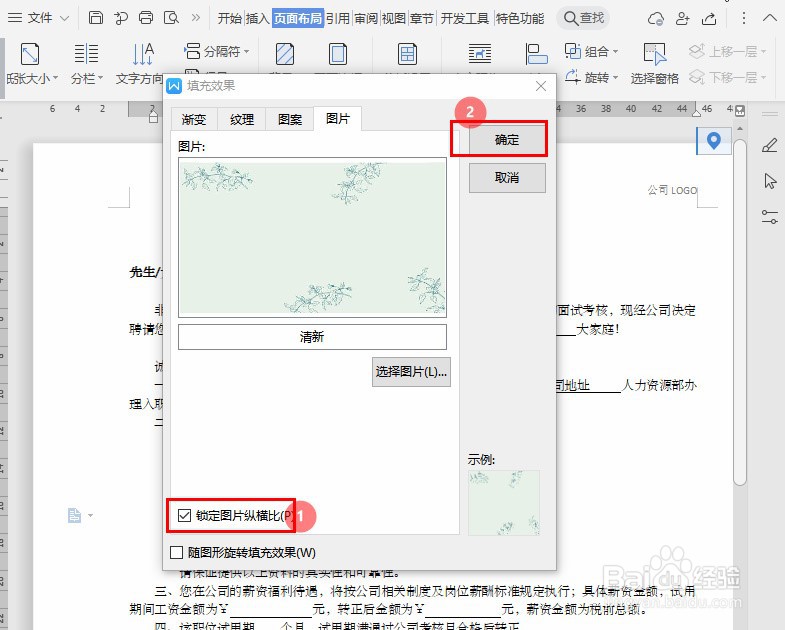Close the 填充效果 dialog
This screenshot has width=785, height=630.
[x=541, y=86]
